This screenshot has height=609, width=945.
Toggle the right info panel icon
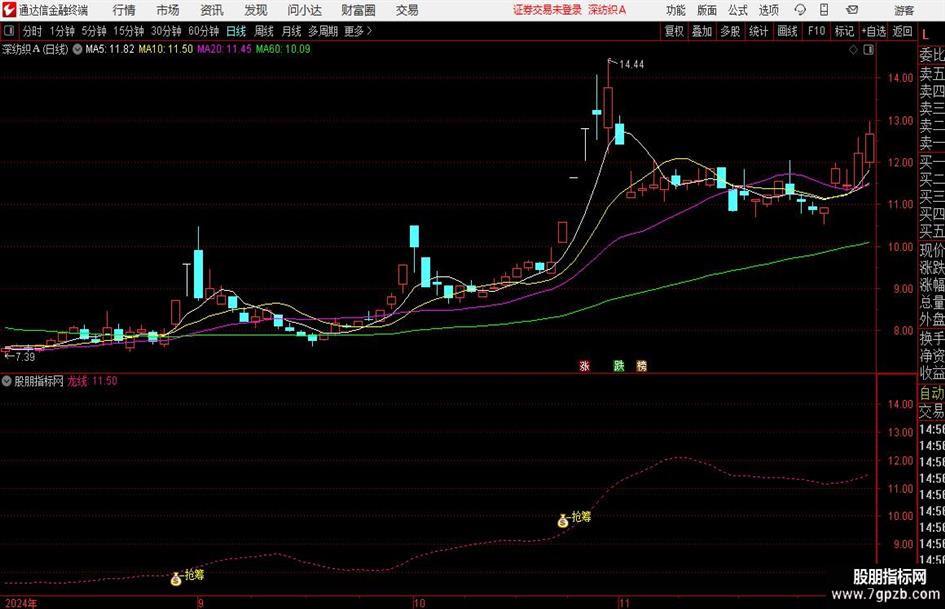tap(868, 50)
